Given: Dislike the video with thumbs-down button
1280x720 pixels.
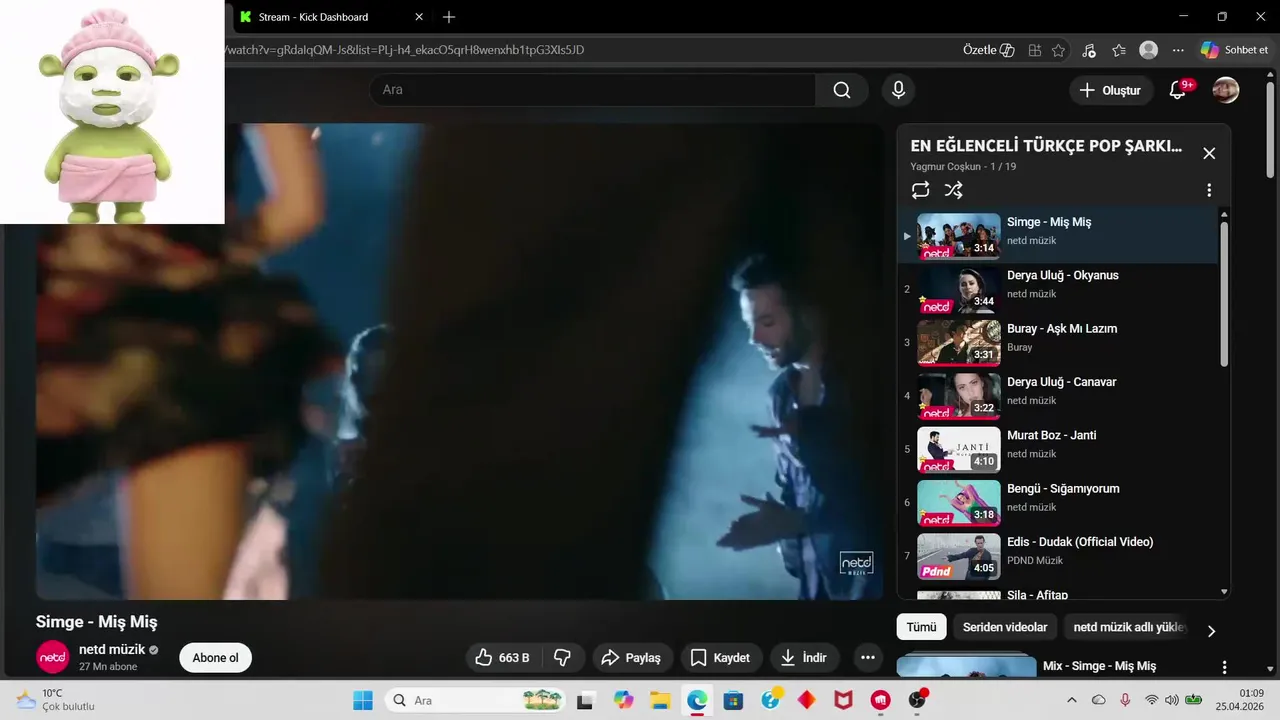Looking at the screenshot, I should pyautogui.click(x=562, y=657).
